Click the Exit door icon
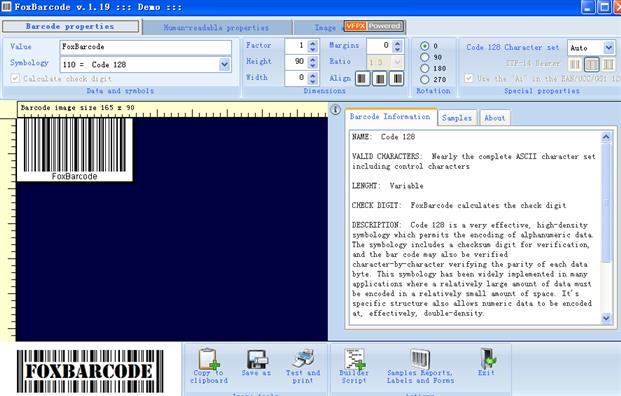This screenshot has height=396, width=621. click(x=487, y=359)
